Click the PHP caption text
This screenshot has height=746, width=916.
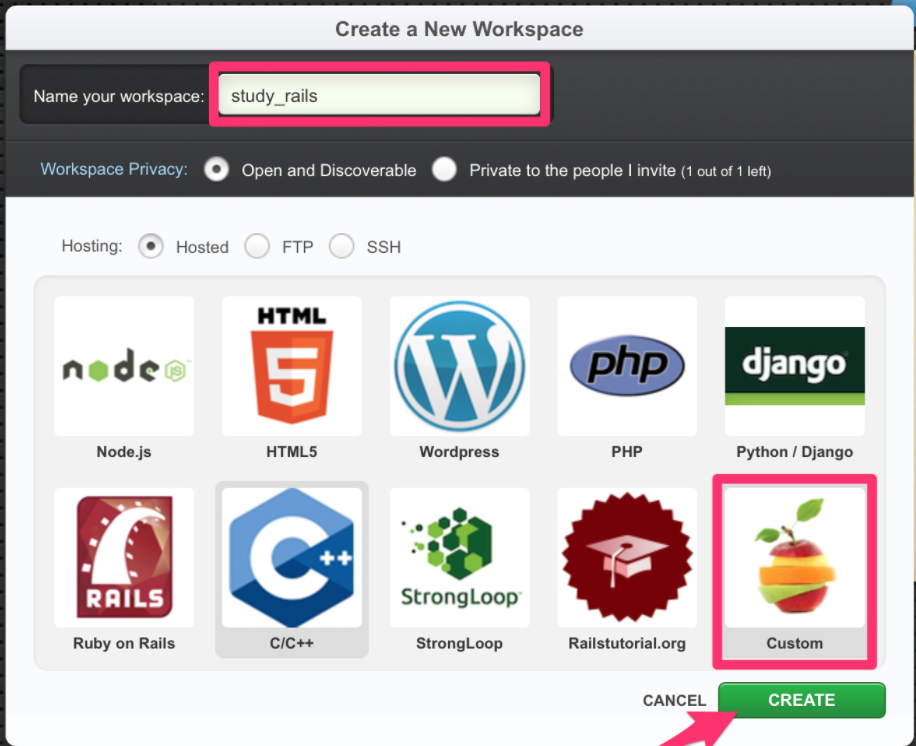coord(627,452)
